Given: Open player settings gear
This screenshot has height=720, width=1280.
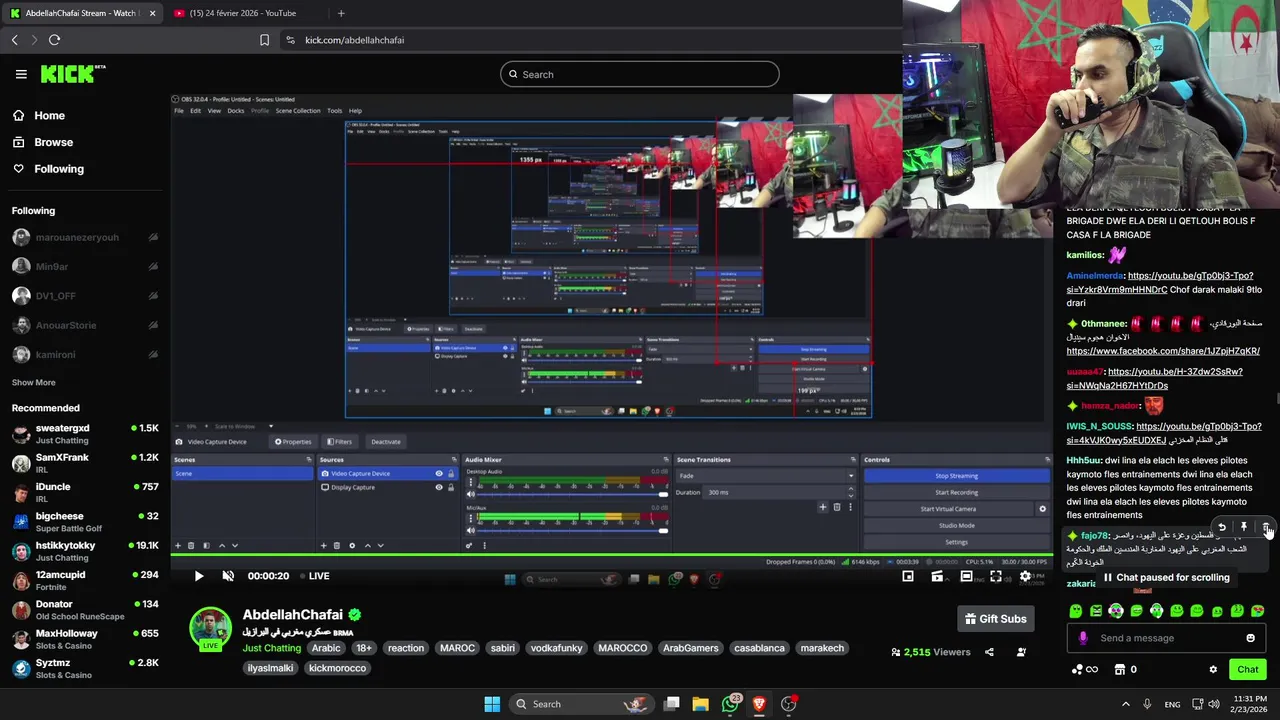Looking at the screenshot, I should (1025, 576).
